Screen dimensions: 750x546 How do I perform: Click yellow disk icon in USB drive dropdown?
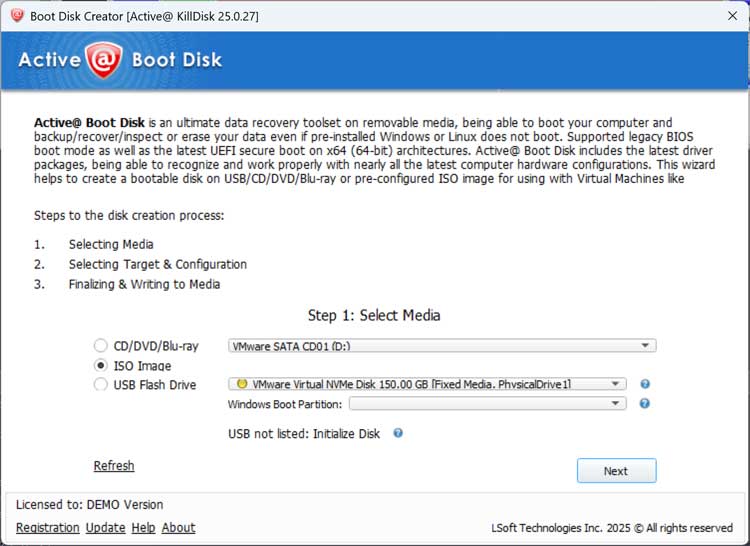pyautogui.click(x=242, y=383)
